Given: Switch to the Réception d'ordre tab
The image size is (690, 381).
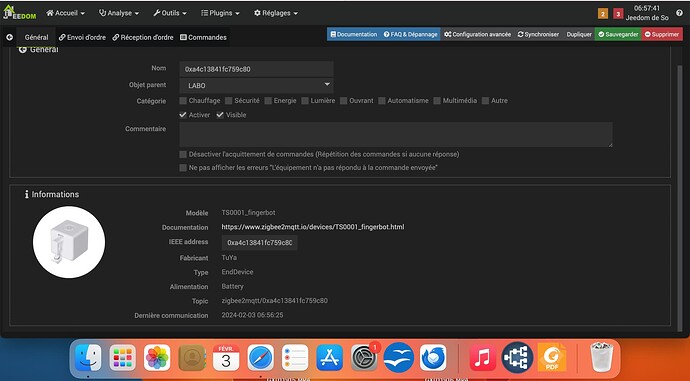Looking at the screenshot, I should (x=143, y=37).
